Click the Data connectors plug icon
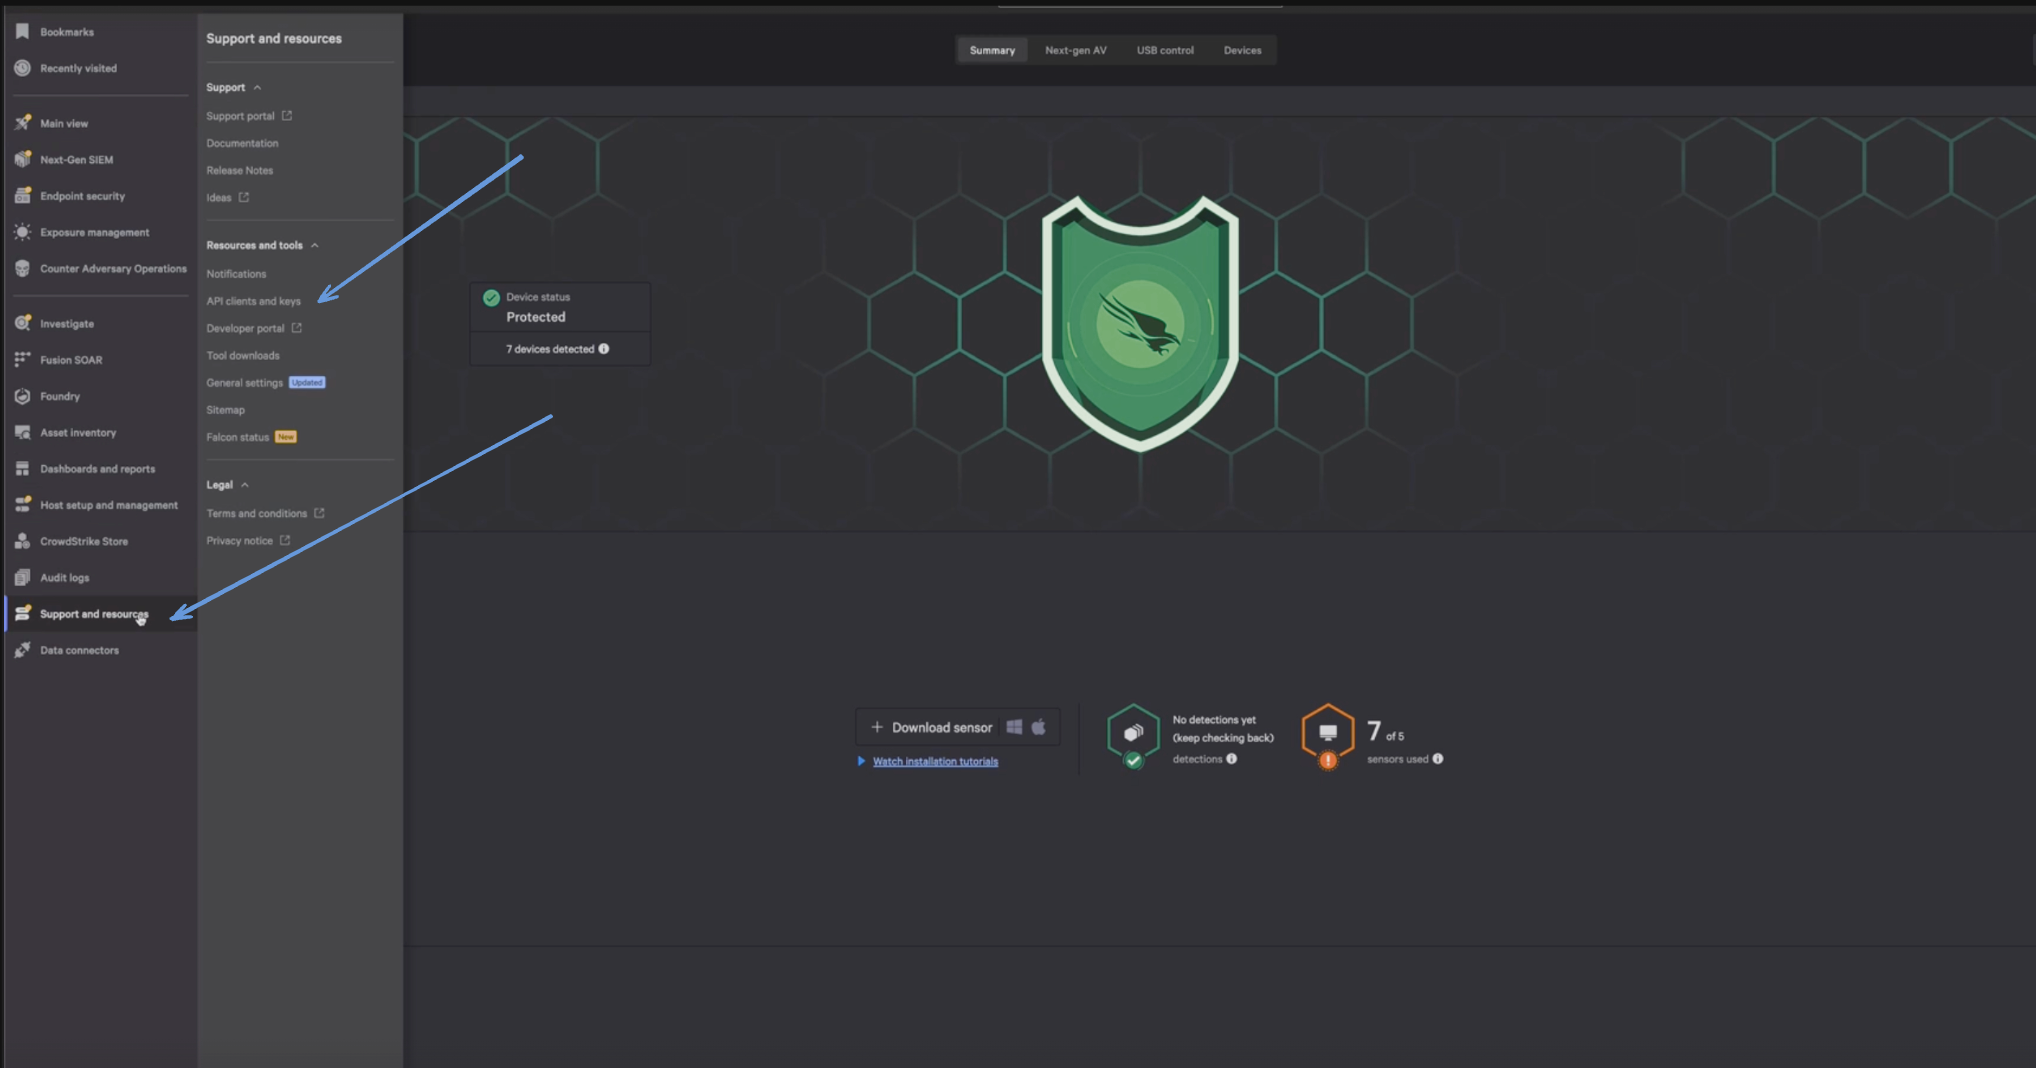Image resolution: width=2036 pixels, height=1068 pixels. point(22,650)
